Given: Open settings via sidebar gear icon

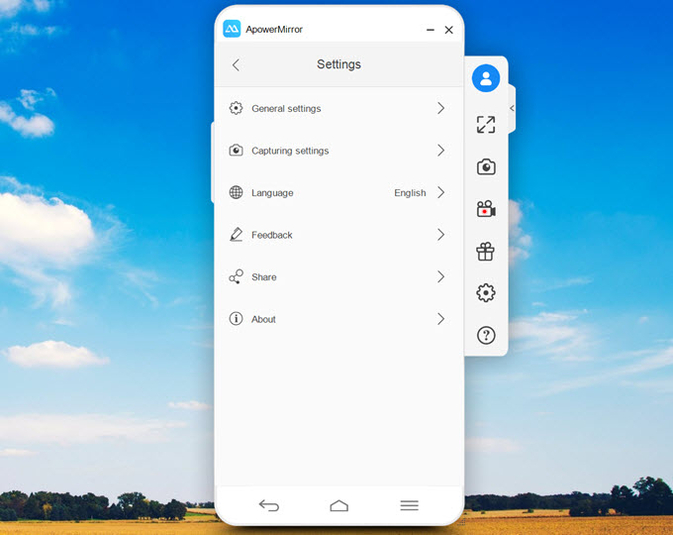Looking at the screenshot, I should point(485,293).
